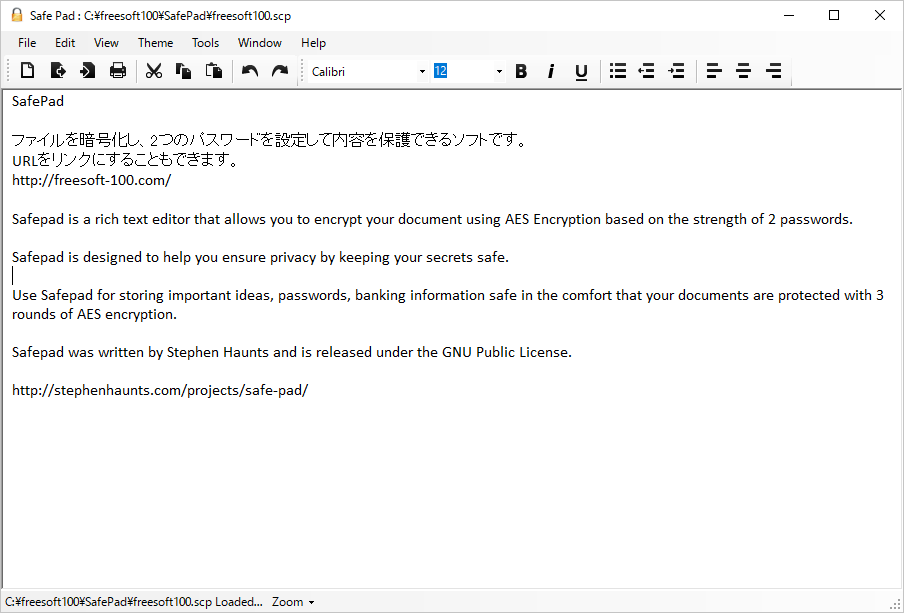904x613 pixels.
Task: Click the 'SafePad' heading line
Action: (x=38, y=101)
